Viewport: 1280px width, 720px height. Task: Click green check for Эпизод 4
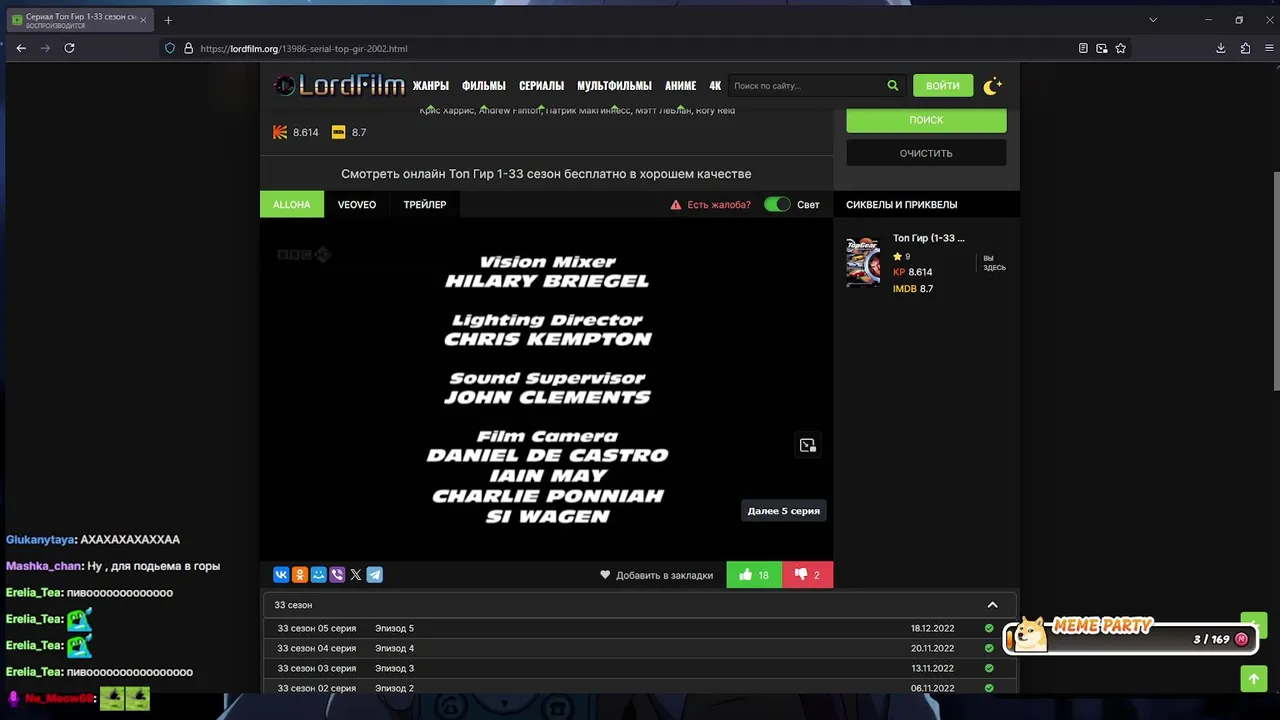[x=989, y=648]
